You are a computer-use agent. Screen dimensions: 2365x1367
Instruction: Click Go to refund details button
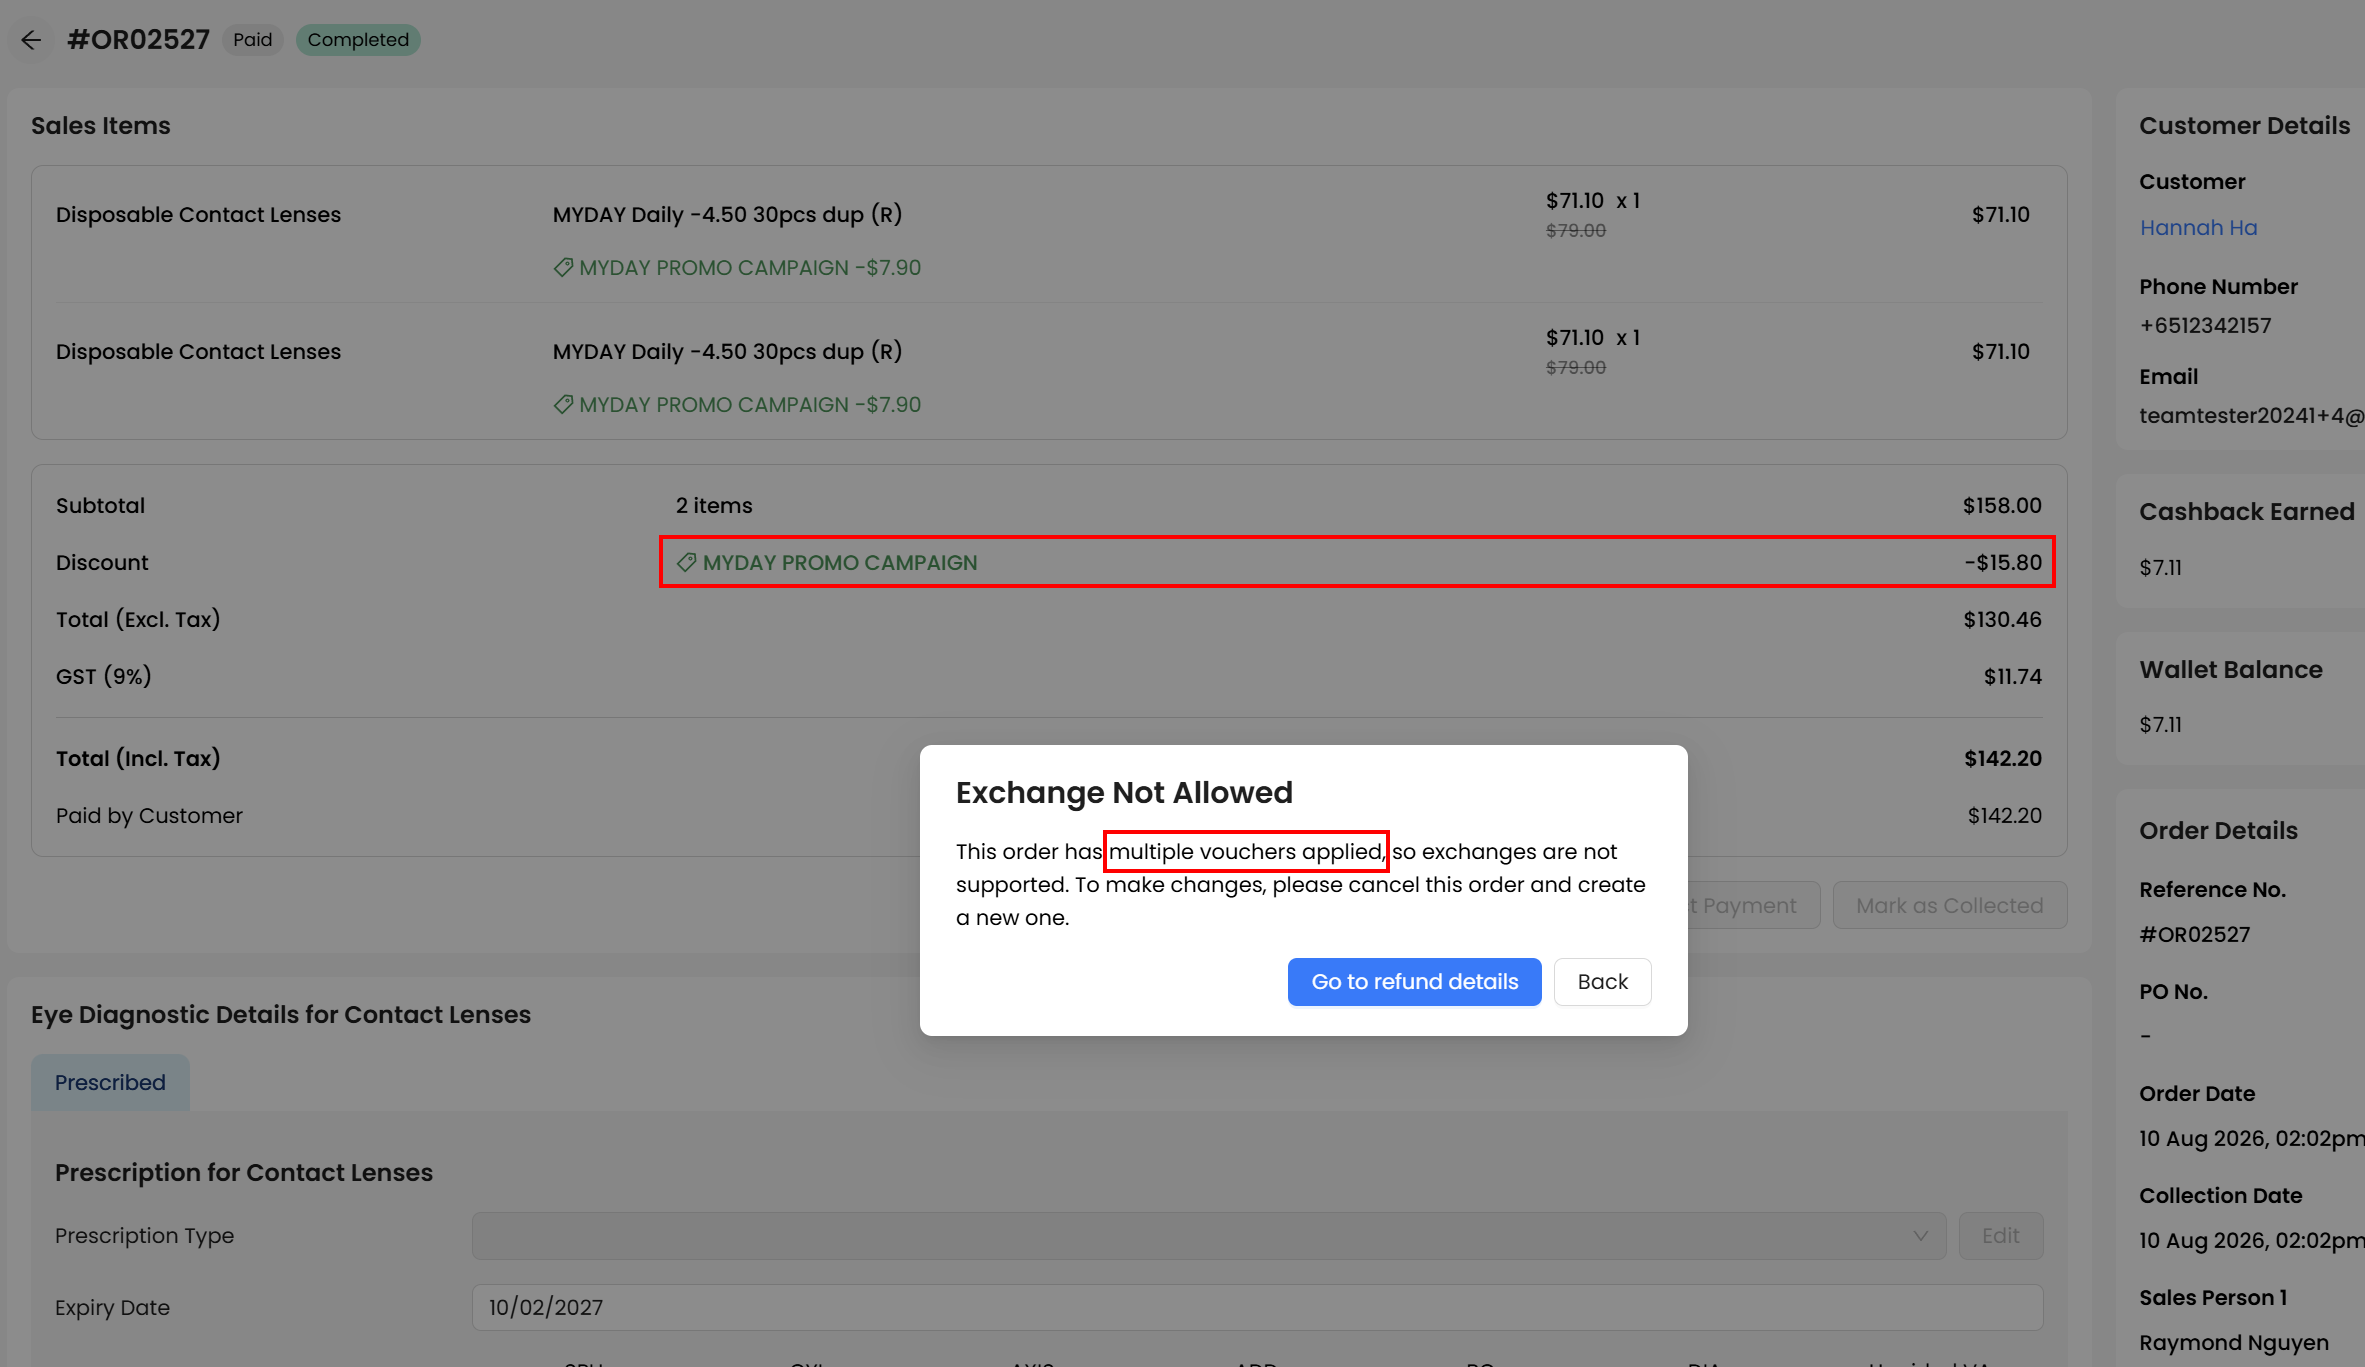[x=1414, y=982]
